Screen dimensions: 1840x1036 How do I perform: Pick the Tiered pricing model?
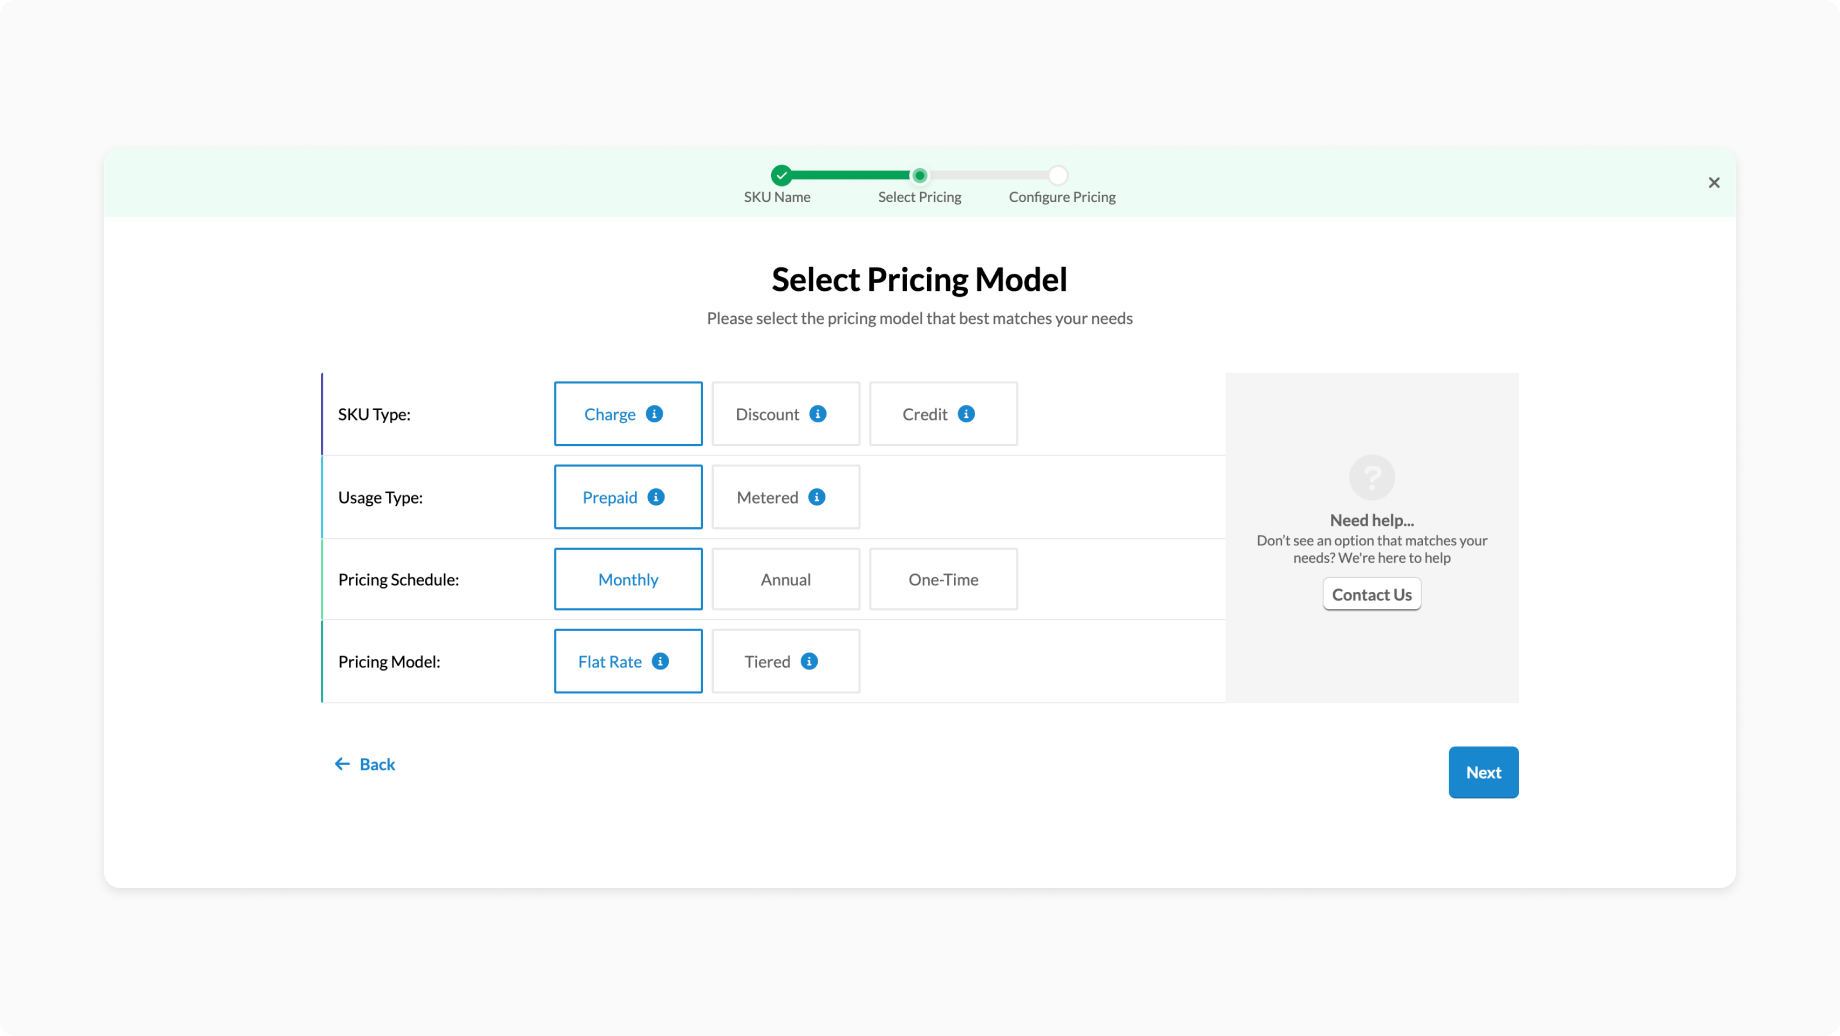tap(767, 661)
